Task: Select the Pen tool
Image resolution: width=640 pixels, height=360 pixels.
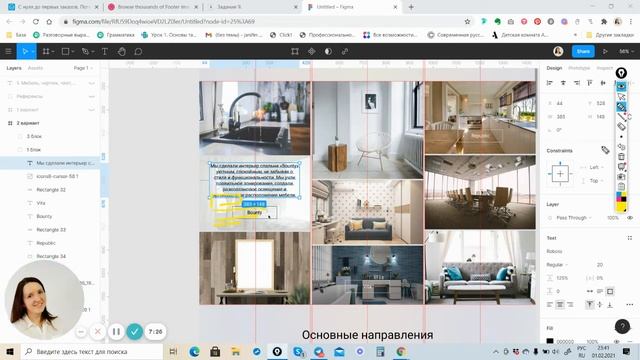Action: point(85,51)
